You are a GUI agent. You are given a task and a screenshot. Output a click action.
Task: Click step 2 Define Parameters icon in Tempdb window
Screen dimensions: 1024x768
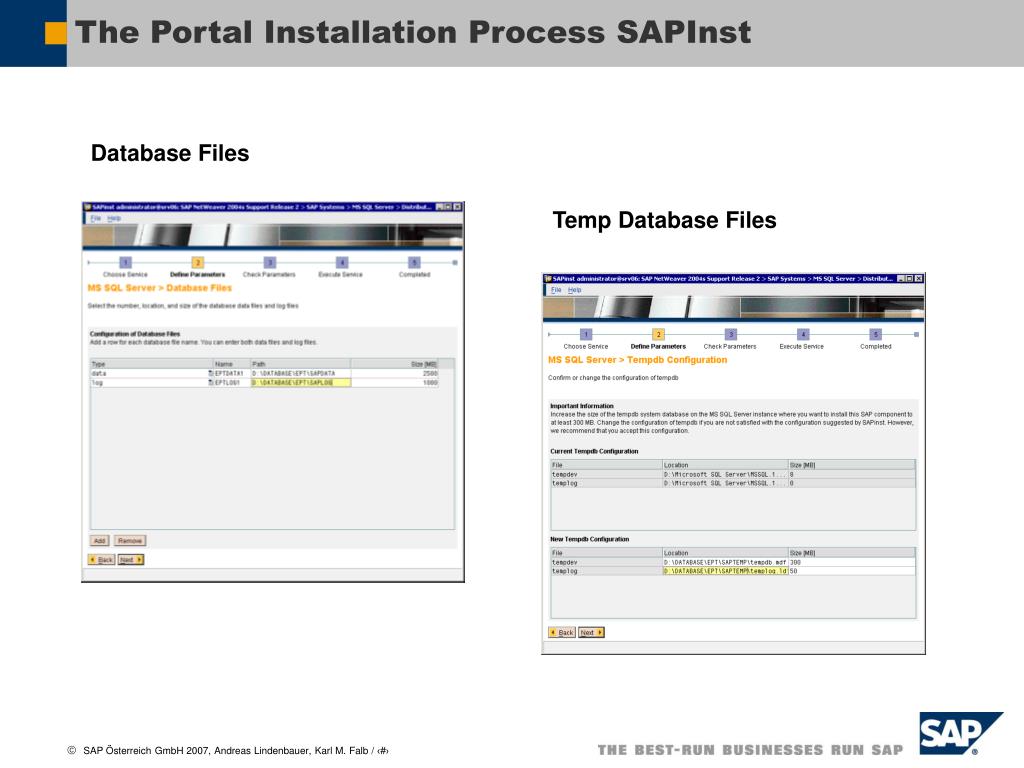[658, 334]
